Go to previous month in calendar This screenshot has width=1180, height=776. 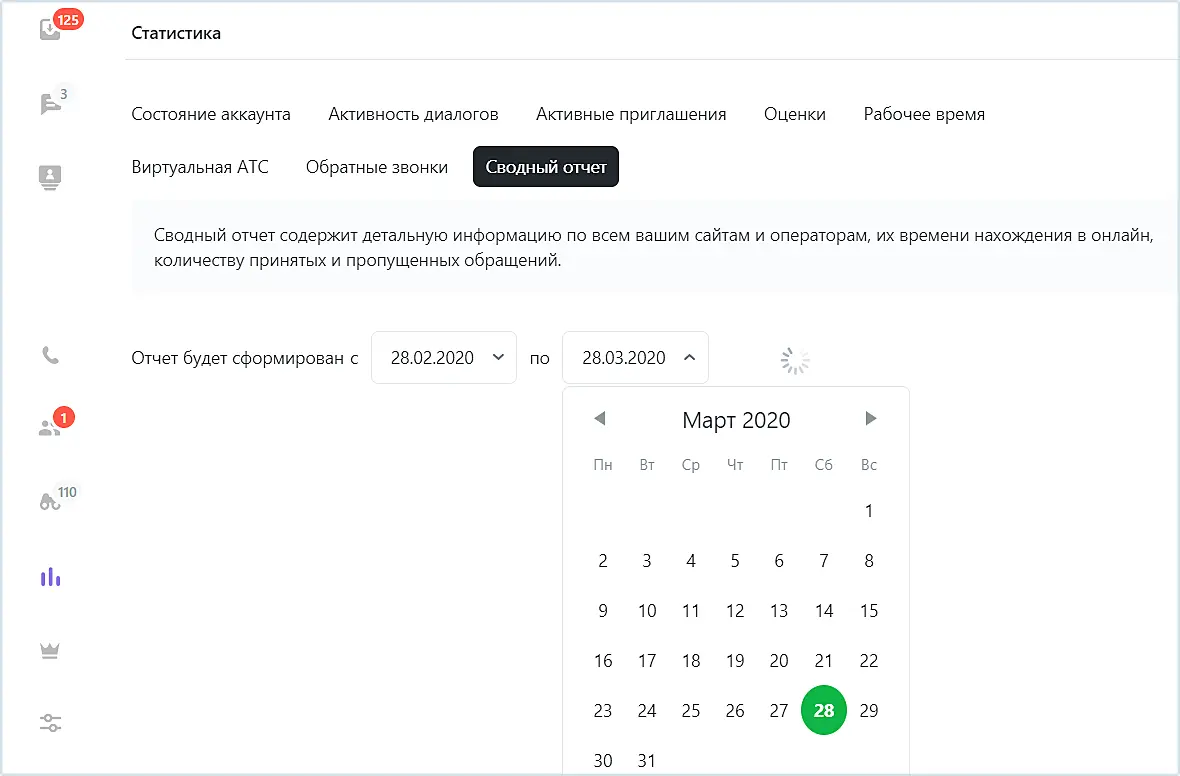coord(600,419)
